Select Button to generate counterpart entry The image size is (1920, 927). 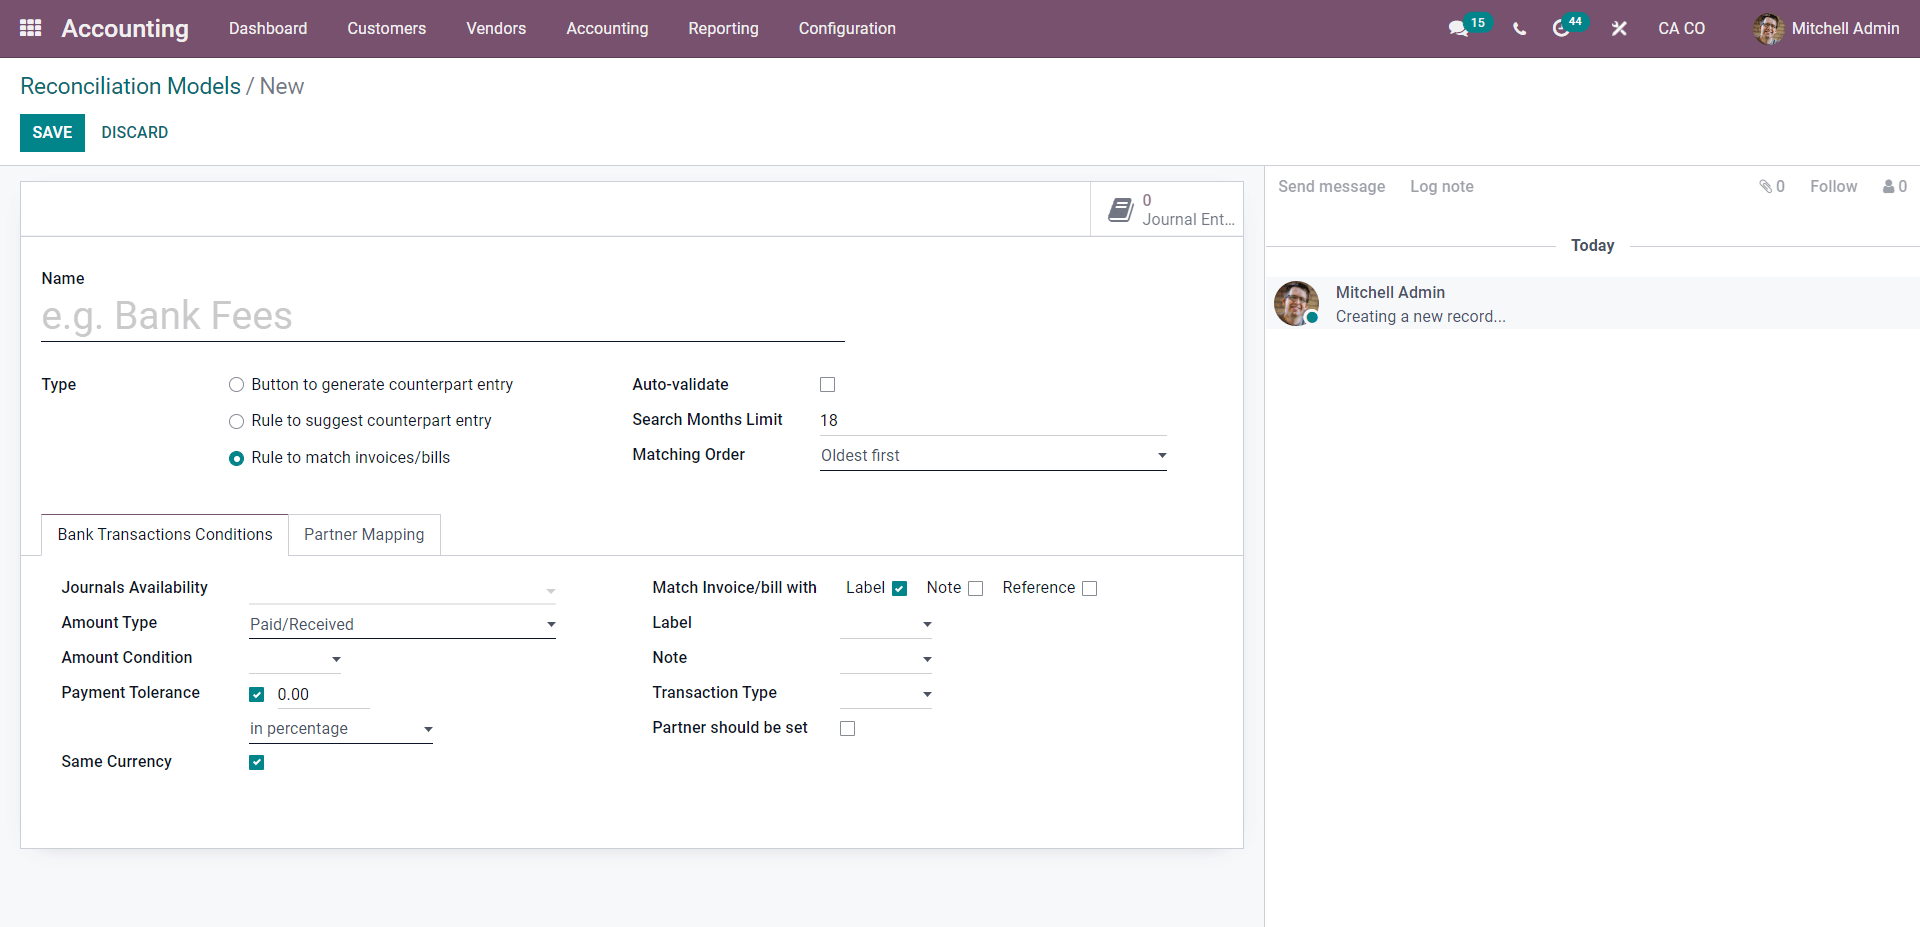click(237, 385)
